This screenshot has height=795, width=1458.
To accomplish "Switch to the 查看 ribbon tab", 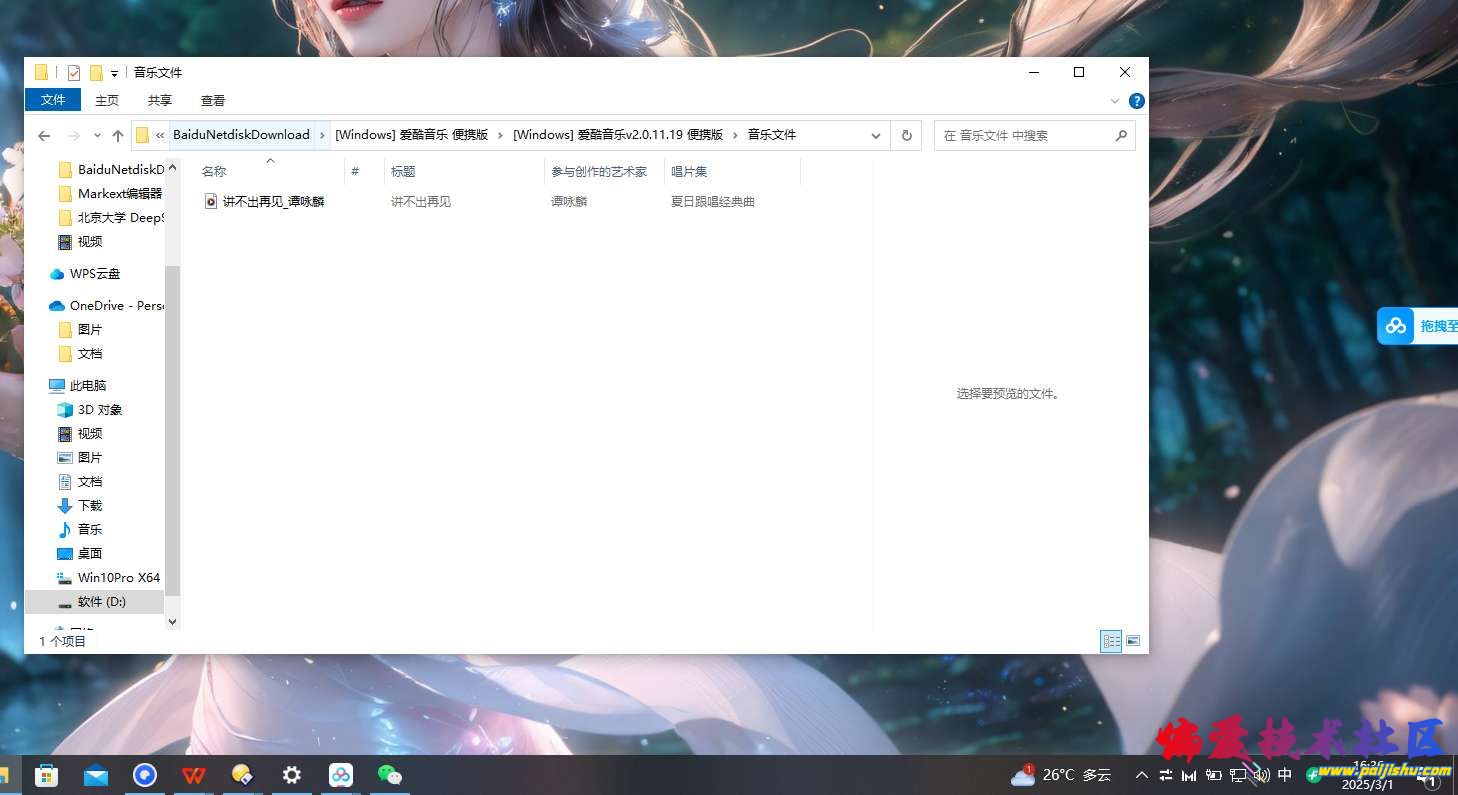I will [x=213, y=100].
